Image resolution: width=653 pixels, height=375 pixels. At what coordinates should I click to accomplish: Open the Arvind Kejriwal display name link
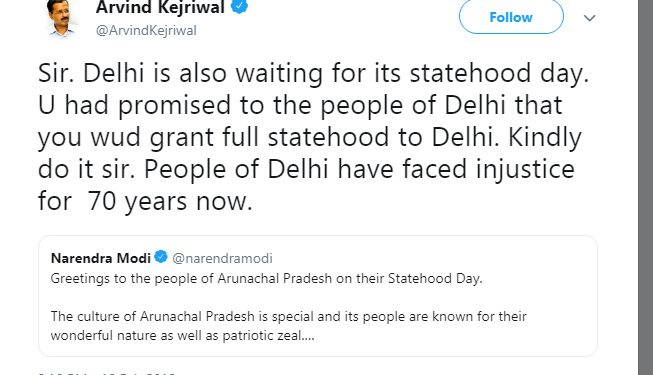pos(160,7)
